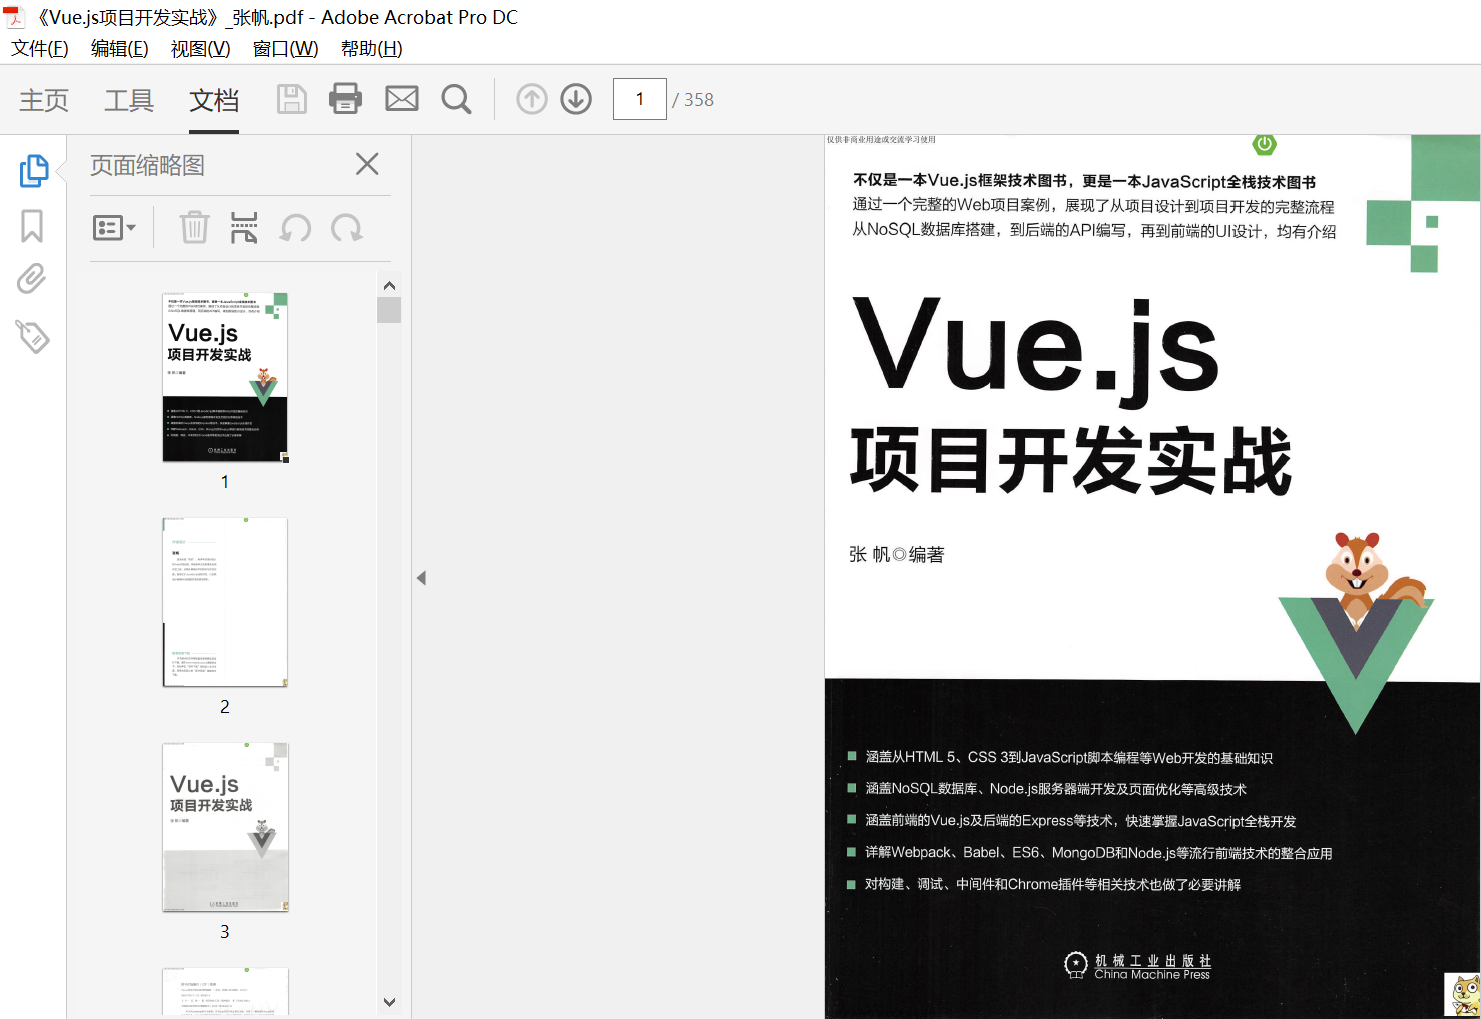This screenshot has width=1481, height=1019.
Task: Click the thumbnail panel scrollbar thumb
Action: coord(389,310)
